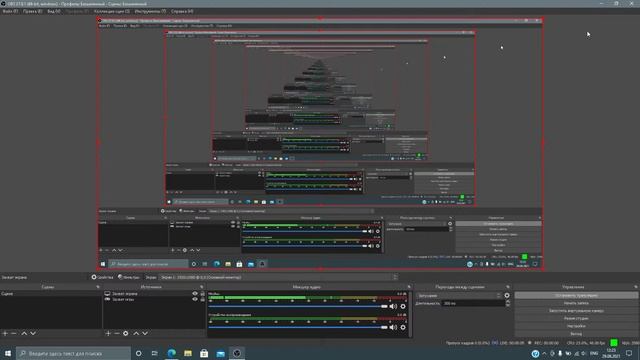Click the Windows taskbar search box
640x360 pixels.
pos(73,353)
